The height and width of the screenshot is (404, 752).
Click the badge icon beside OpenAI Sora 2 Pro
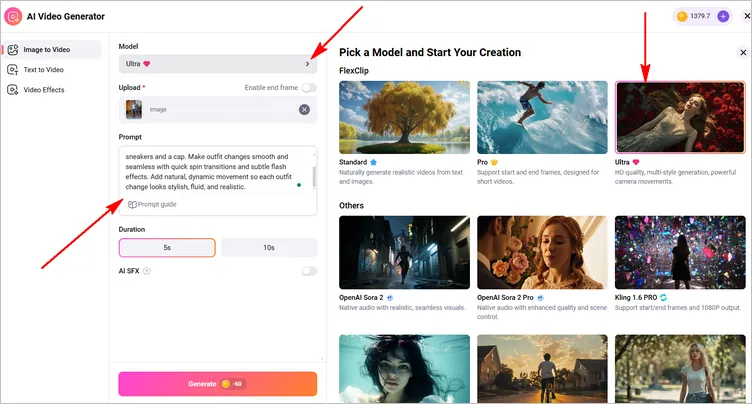(540, 297)
